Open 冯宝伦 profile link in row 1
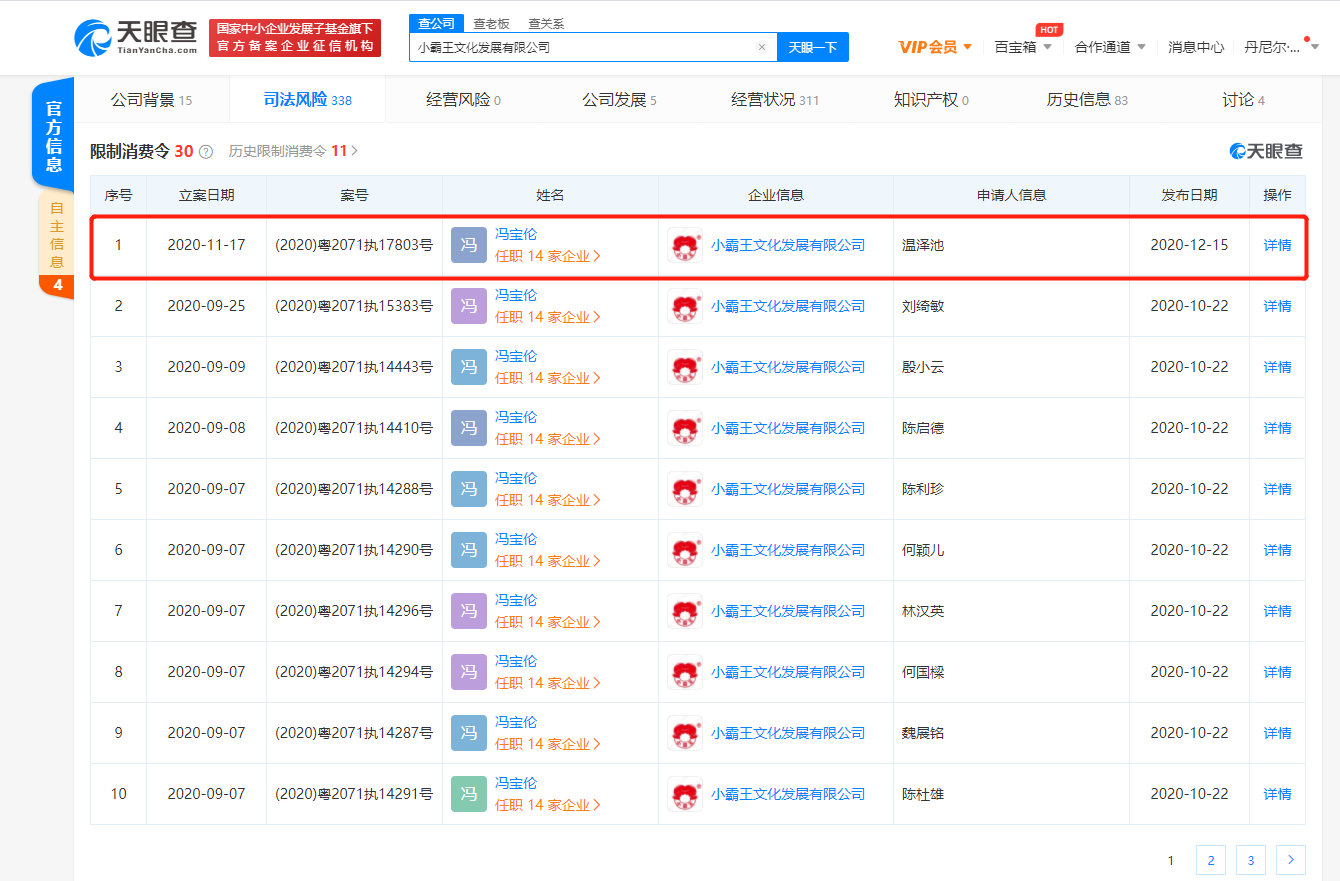The width and height of the screenshot is (1340, 881). coord(515,233)
